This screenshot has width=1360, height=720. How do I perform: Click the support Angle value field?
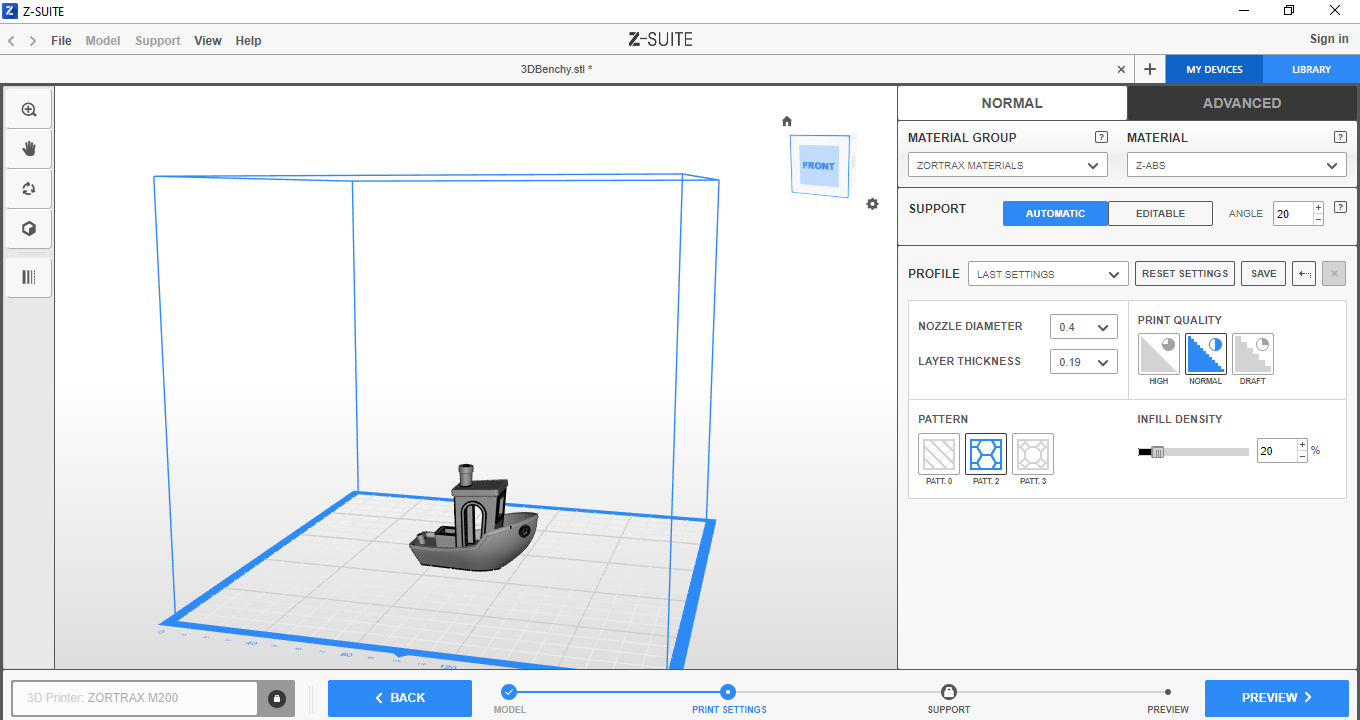tap(1293, 213)
